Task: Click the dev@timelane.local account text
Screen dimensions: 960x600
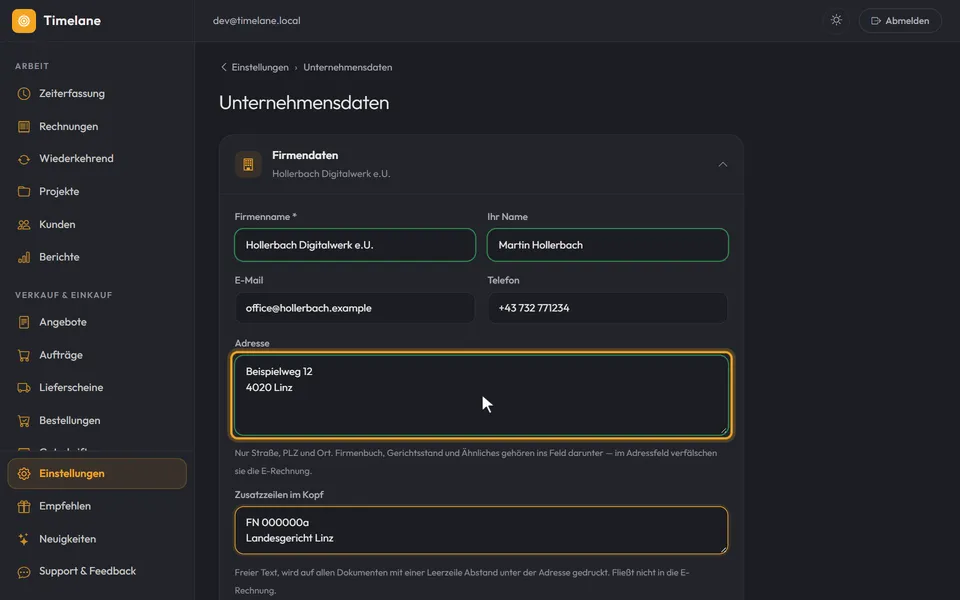Action: [257, 21]
